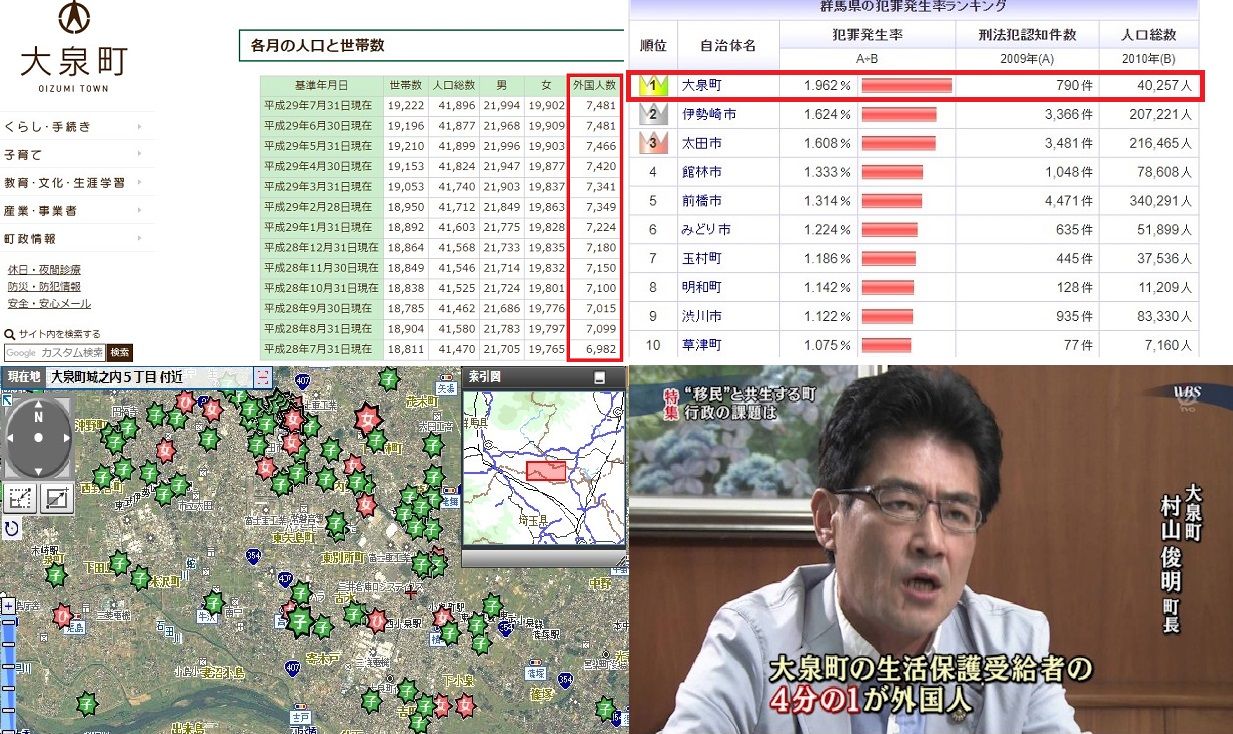Image resolution: width=1233 pixels, height=734 pixels.
Task: Open 大泉町 in the ranking table
Action: (701, 86)
